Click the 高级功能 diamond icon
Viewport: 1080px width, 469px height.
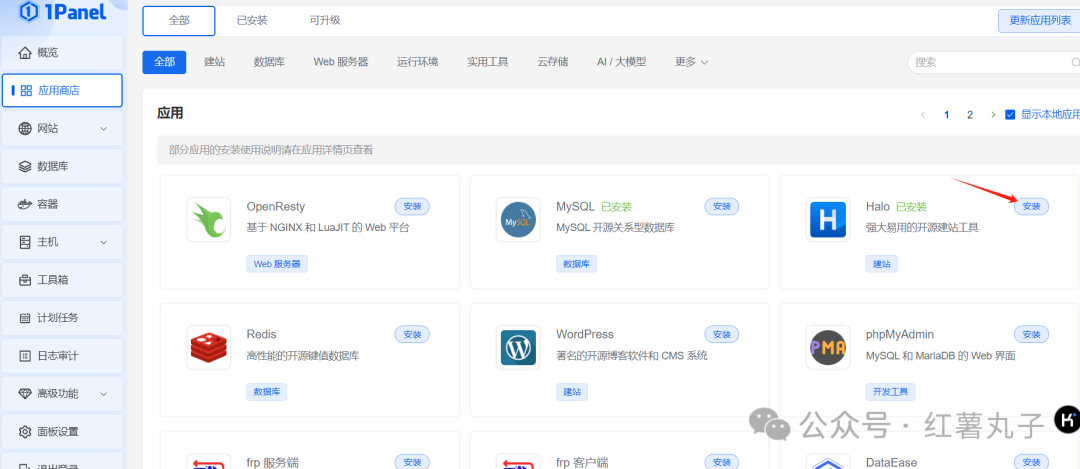point(25,393)
